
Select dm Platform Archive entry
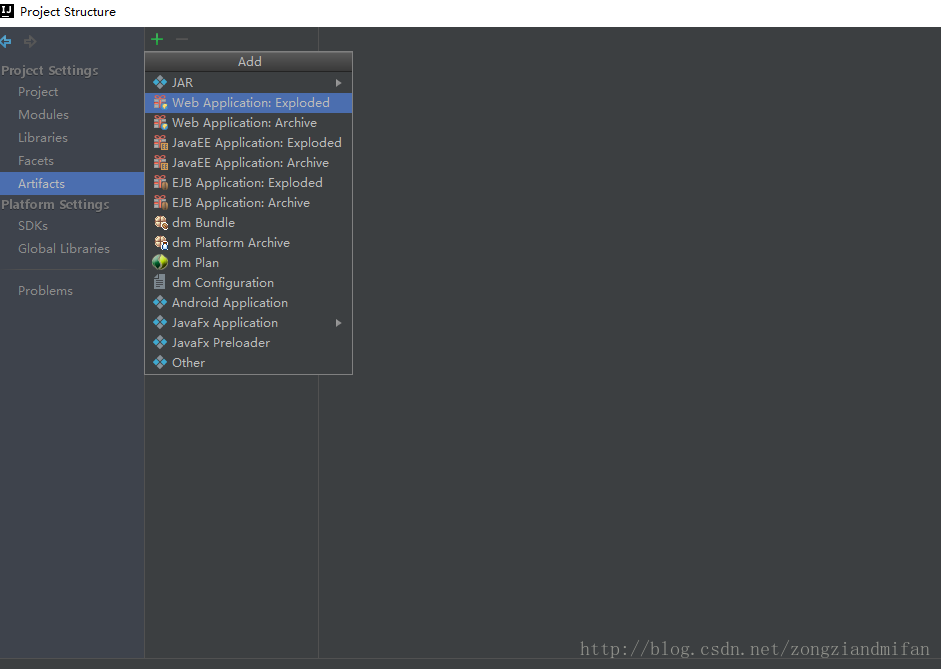248,242
